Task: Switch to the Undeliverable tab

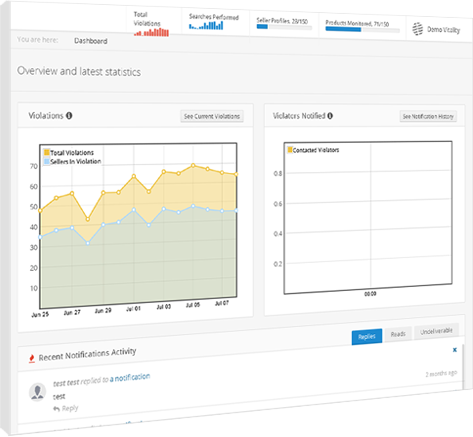Action: pos(436,331)
